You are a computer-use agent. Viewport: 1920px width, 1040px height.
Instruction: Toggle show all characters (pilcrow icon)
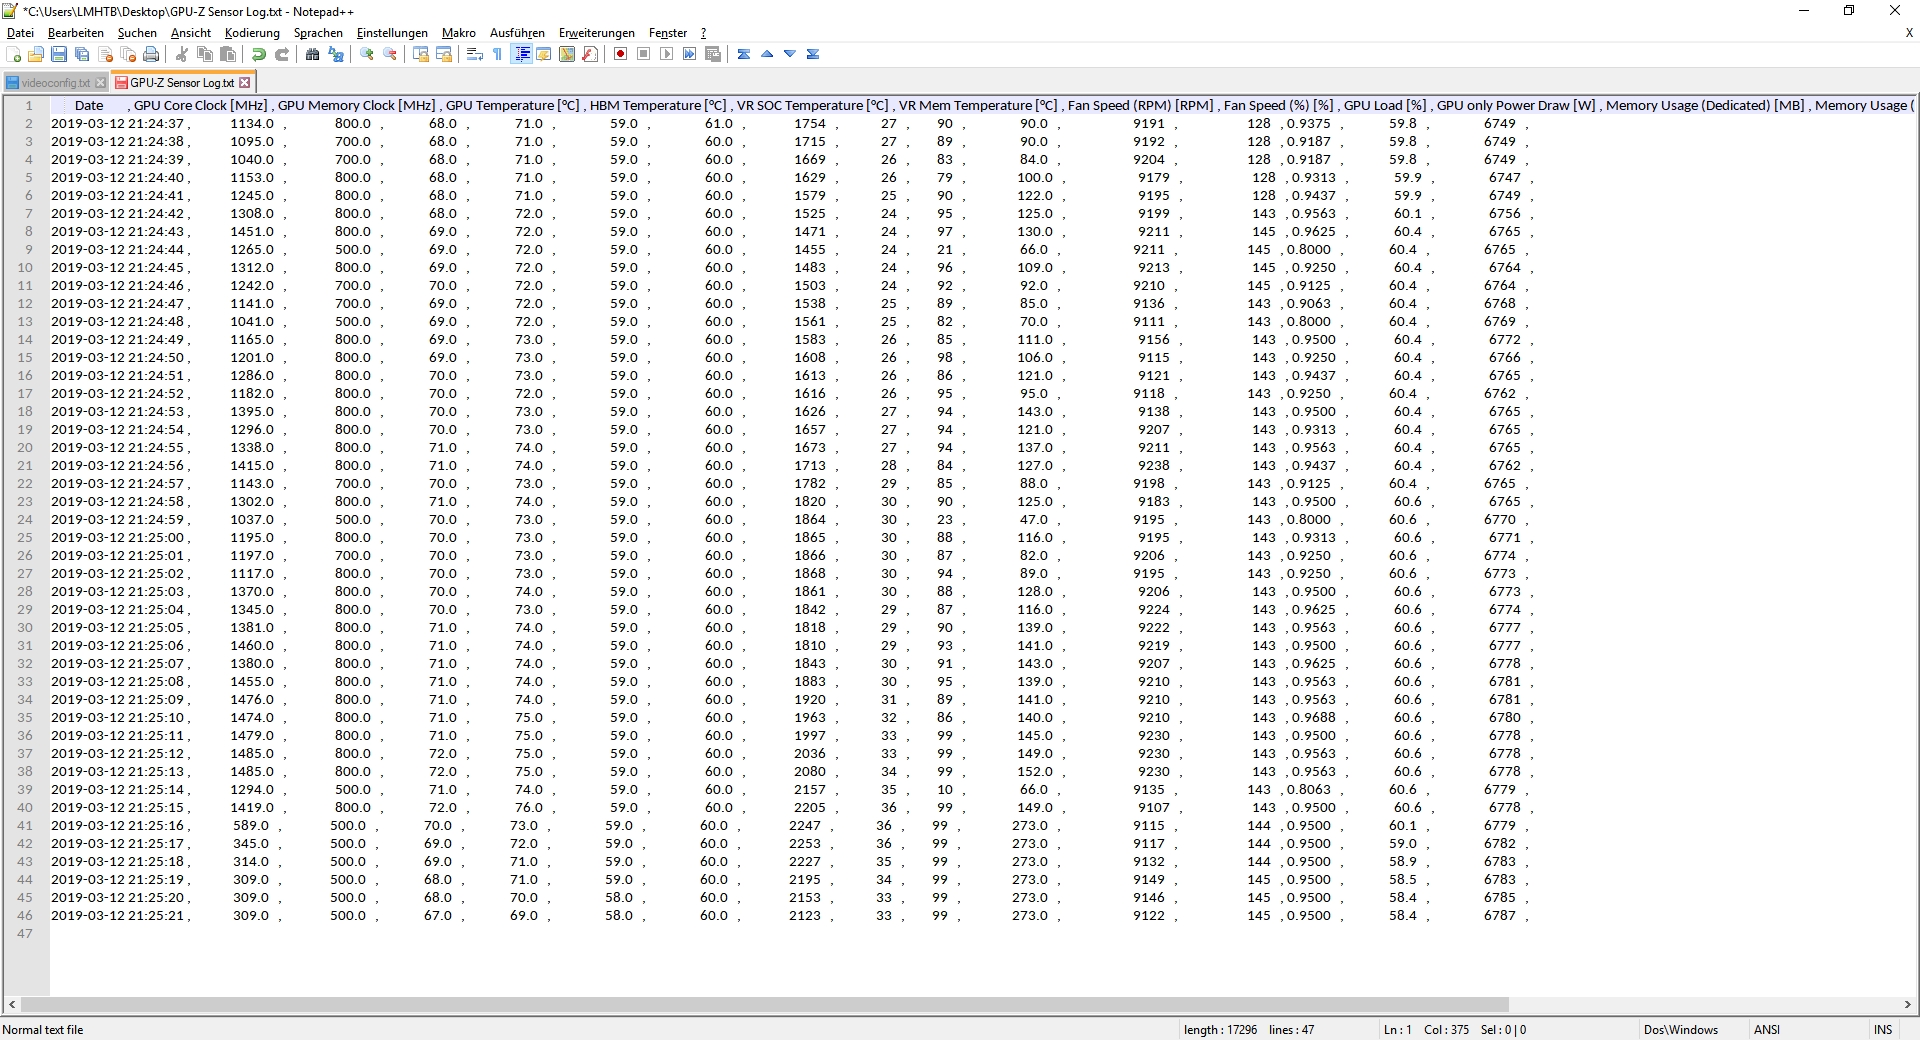pyautogui.click(x=498, y=55)
